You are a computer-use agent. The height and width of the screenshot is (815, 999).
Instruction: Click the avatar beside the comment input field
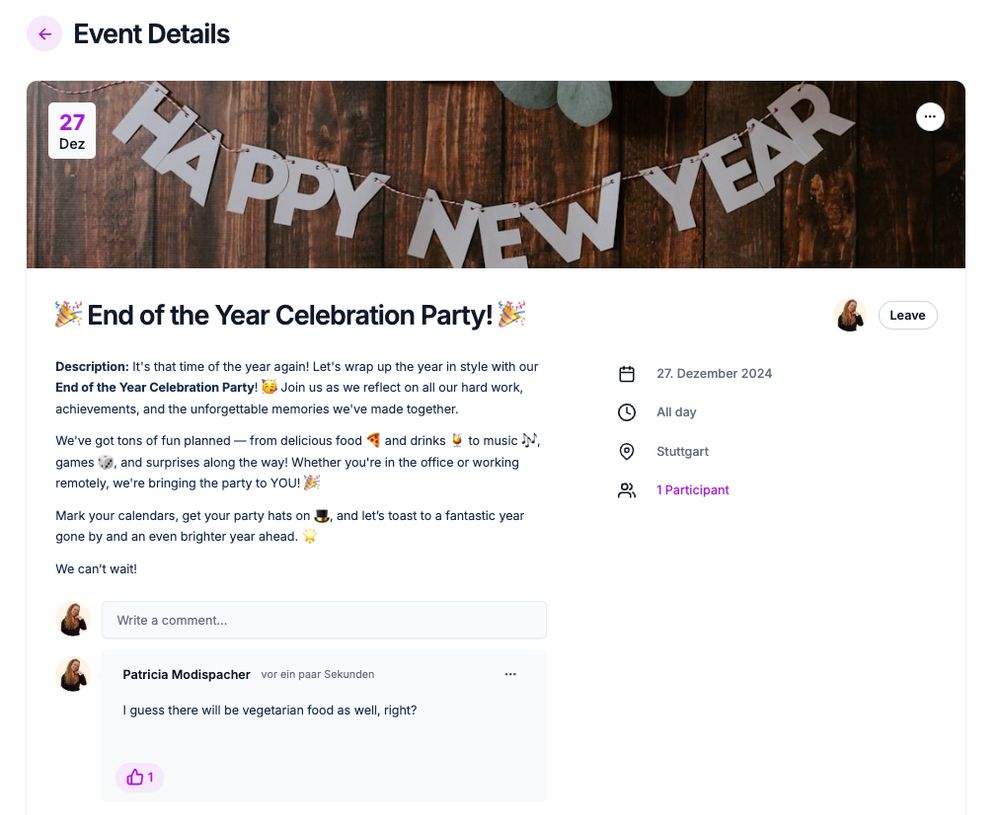click(73, 619)
